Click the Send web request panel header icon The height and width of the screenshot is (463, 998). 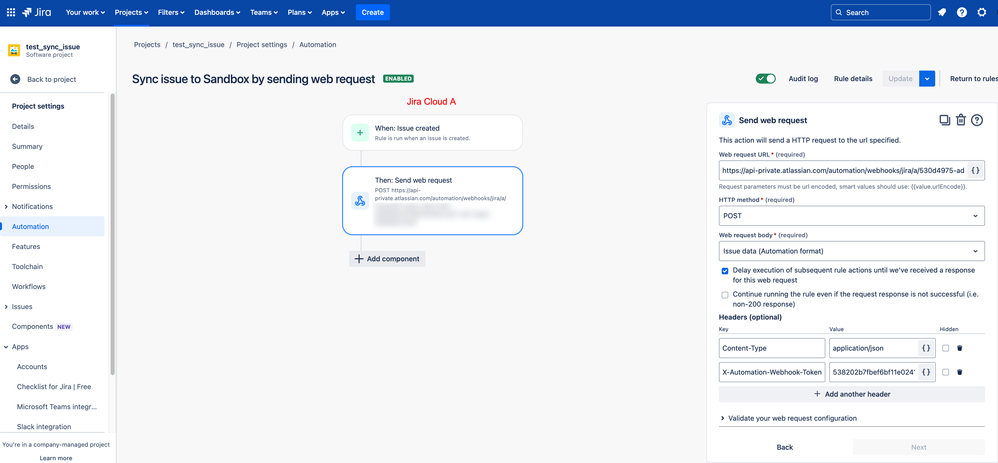coord(727,120)
